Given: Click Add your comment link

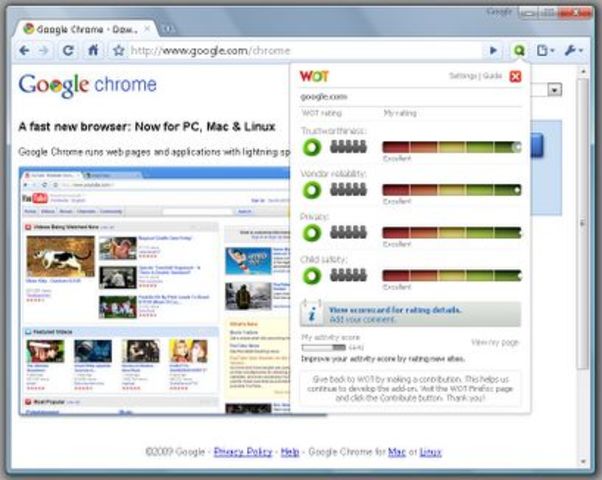Looking at the screenshot, I should [x=362, y=319].
